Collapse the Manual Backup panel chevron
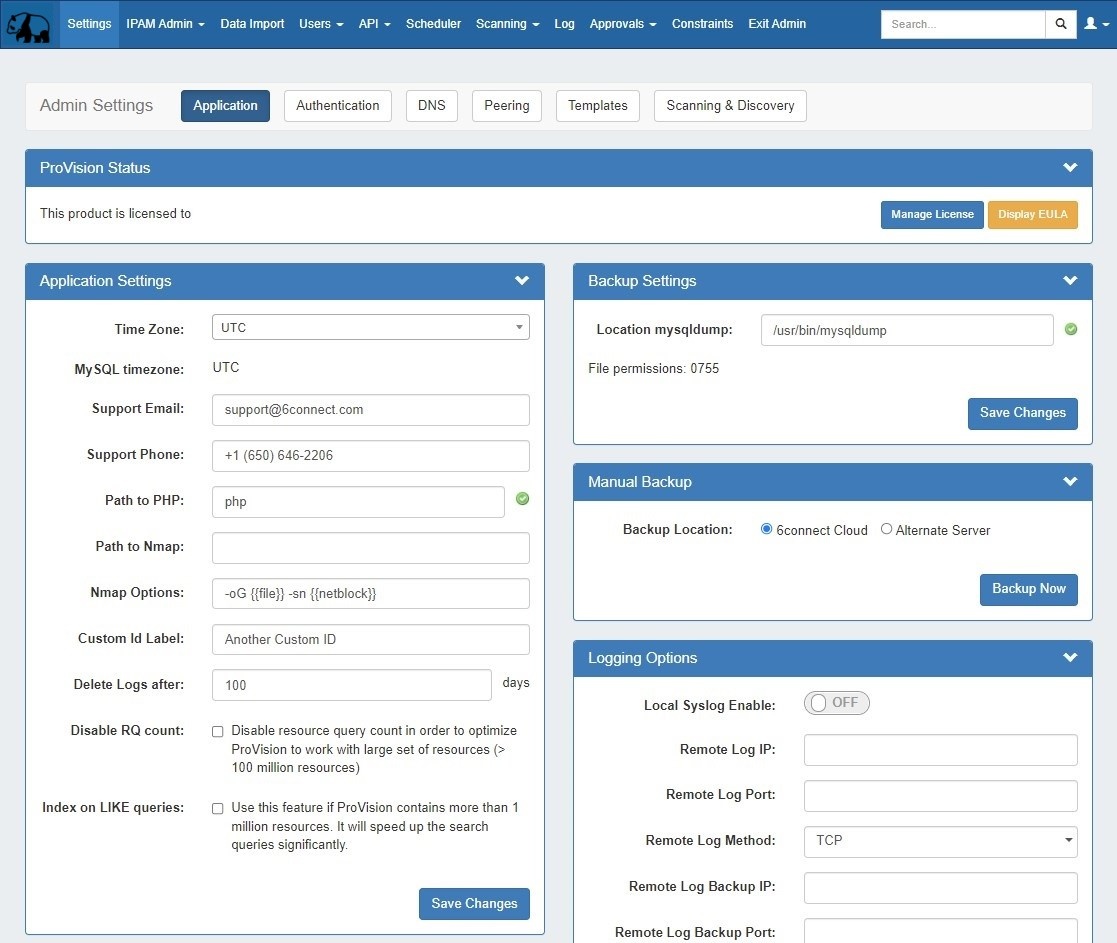Image resolution: width=1117 pixels, height=943 pixels. pos(1070,482)
